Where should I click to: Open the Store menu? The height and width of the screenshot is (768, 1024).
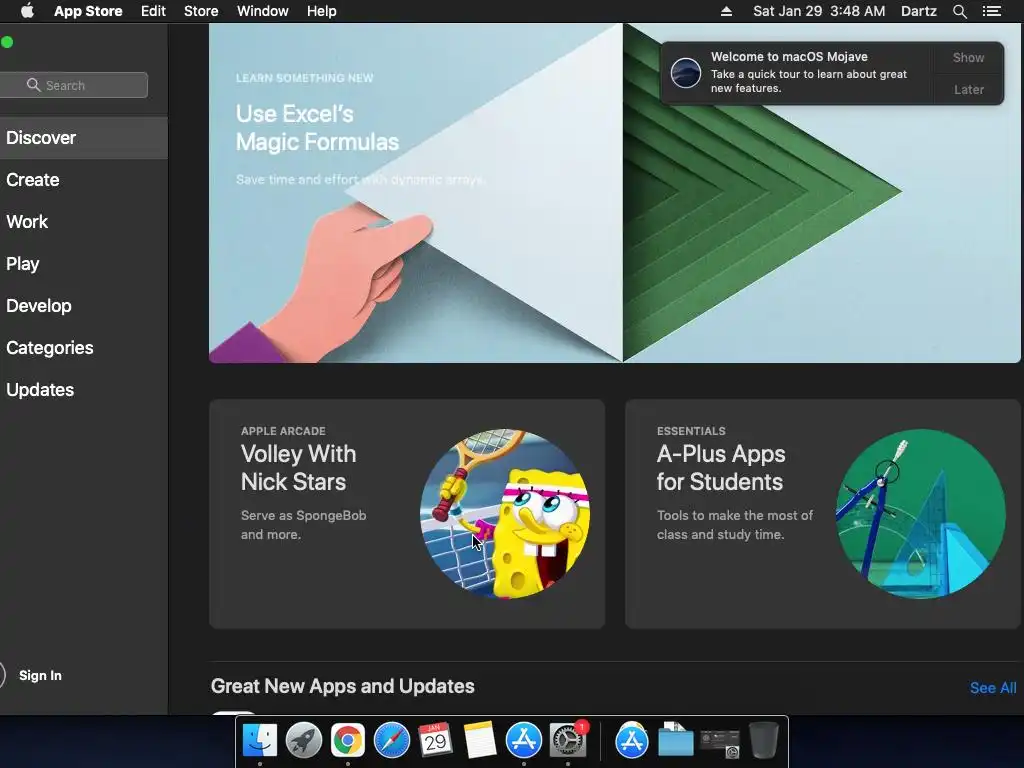201,11
